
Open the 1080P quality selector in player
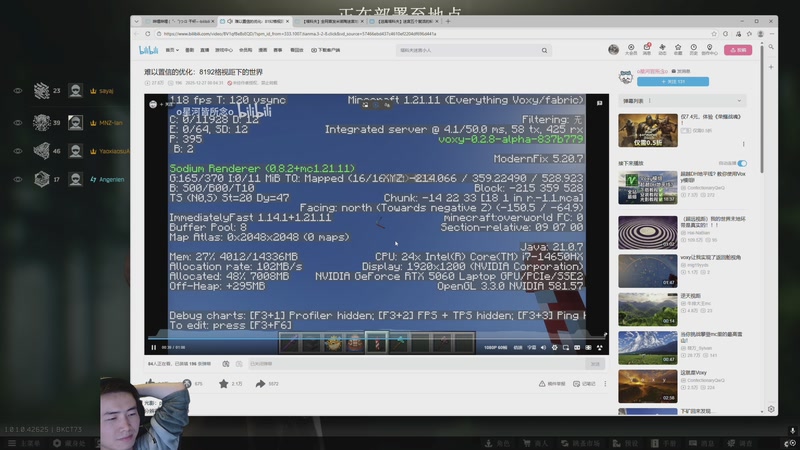click(495, 347)
